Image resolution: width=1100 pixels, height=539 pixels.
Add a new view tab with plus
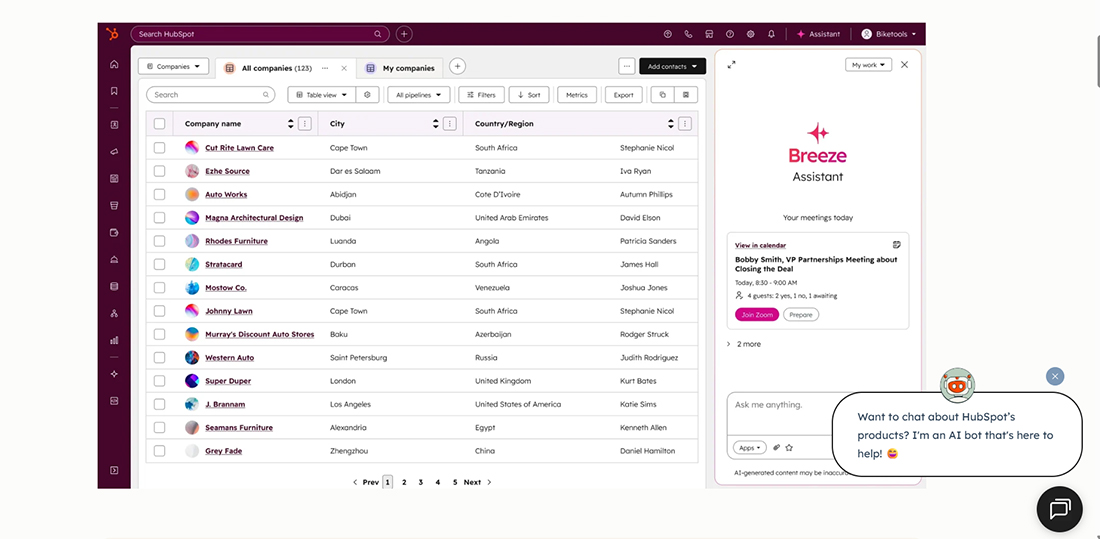coord(457,66)
